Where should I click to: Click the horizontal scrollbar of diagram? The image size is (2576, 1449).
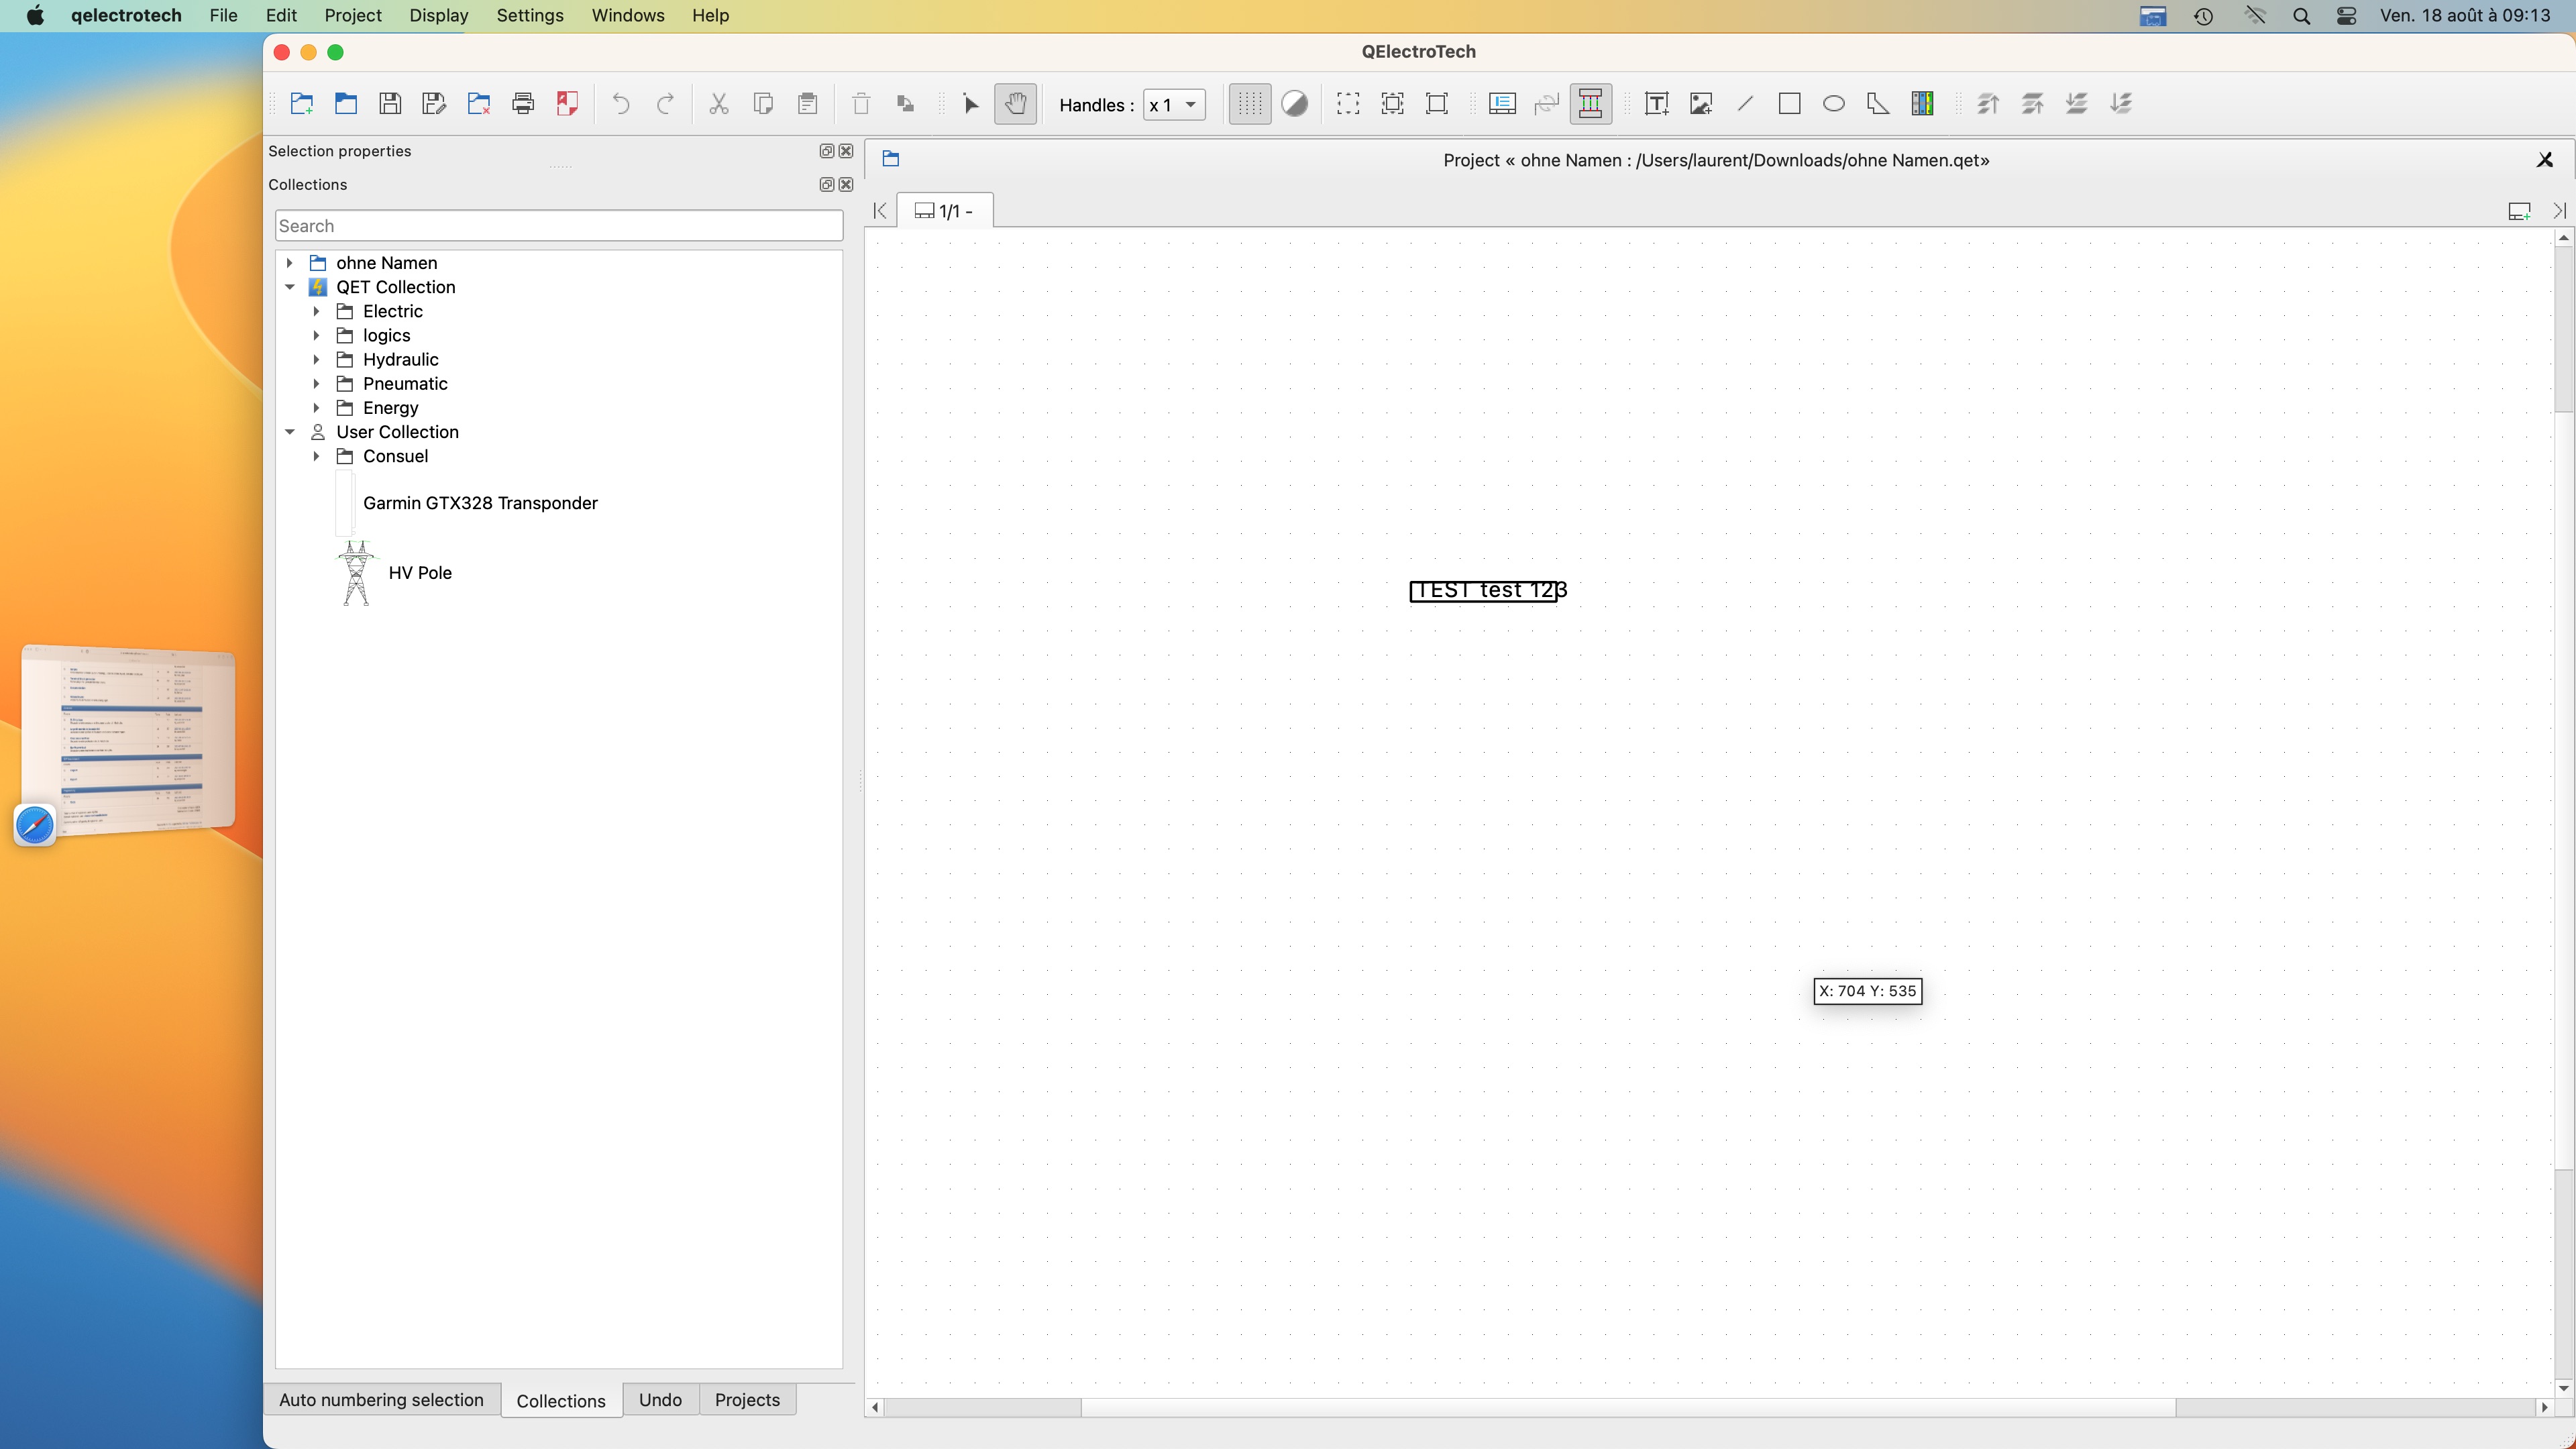1627,1407
